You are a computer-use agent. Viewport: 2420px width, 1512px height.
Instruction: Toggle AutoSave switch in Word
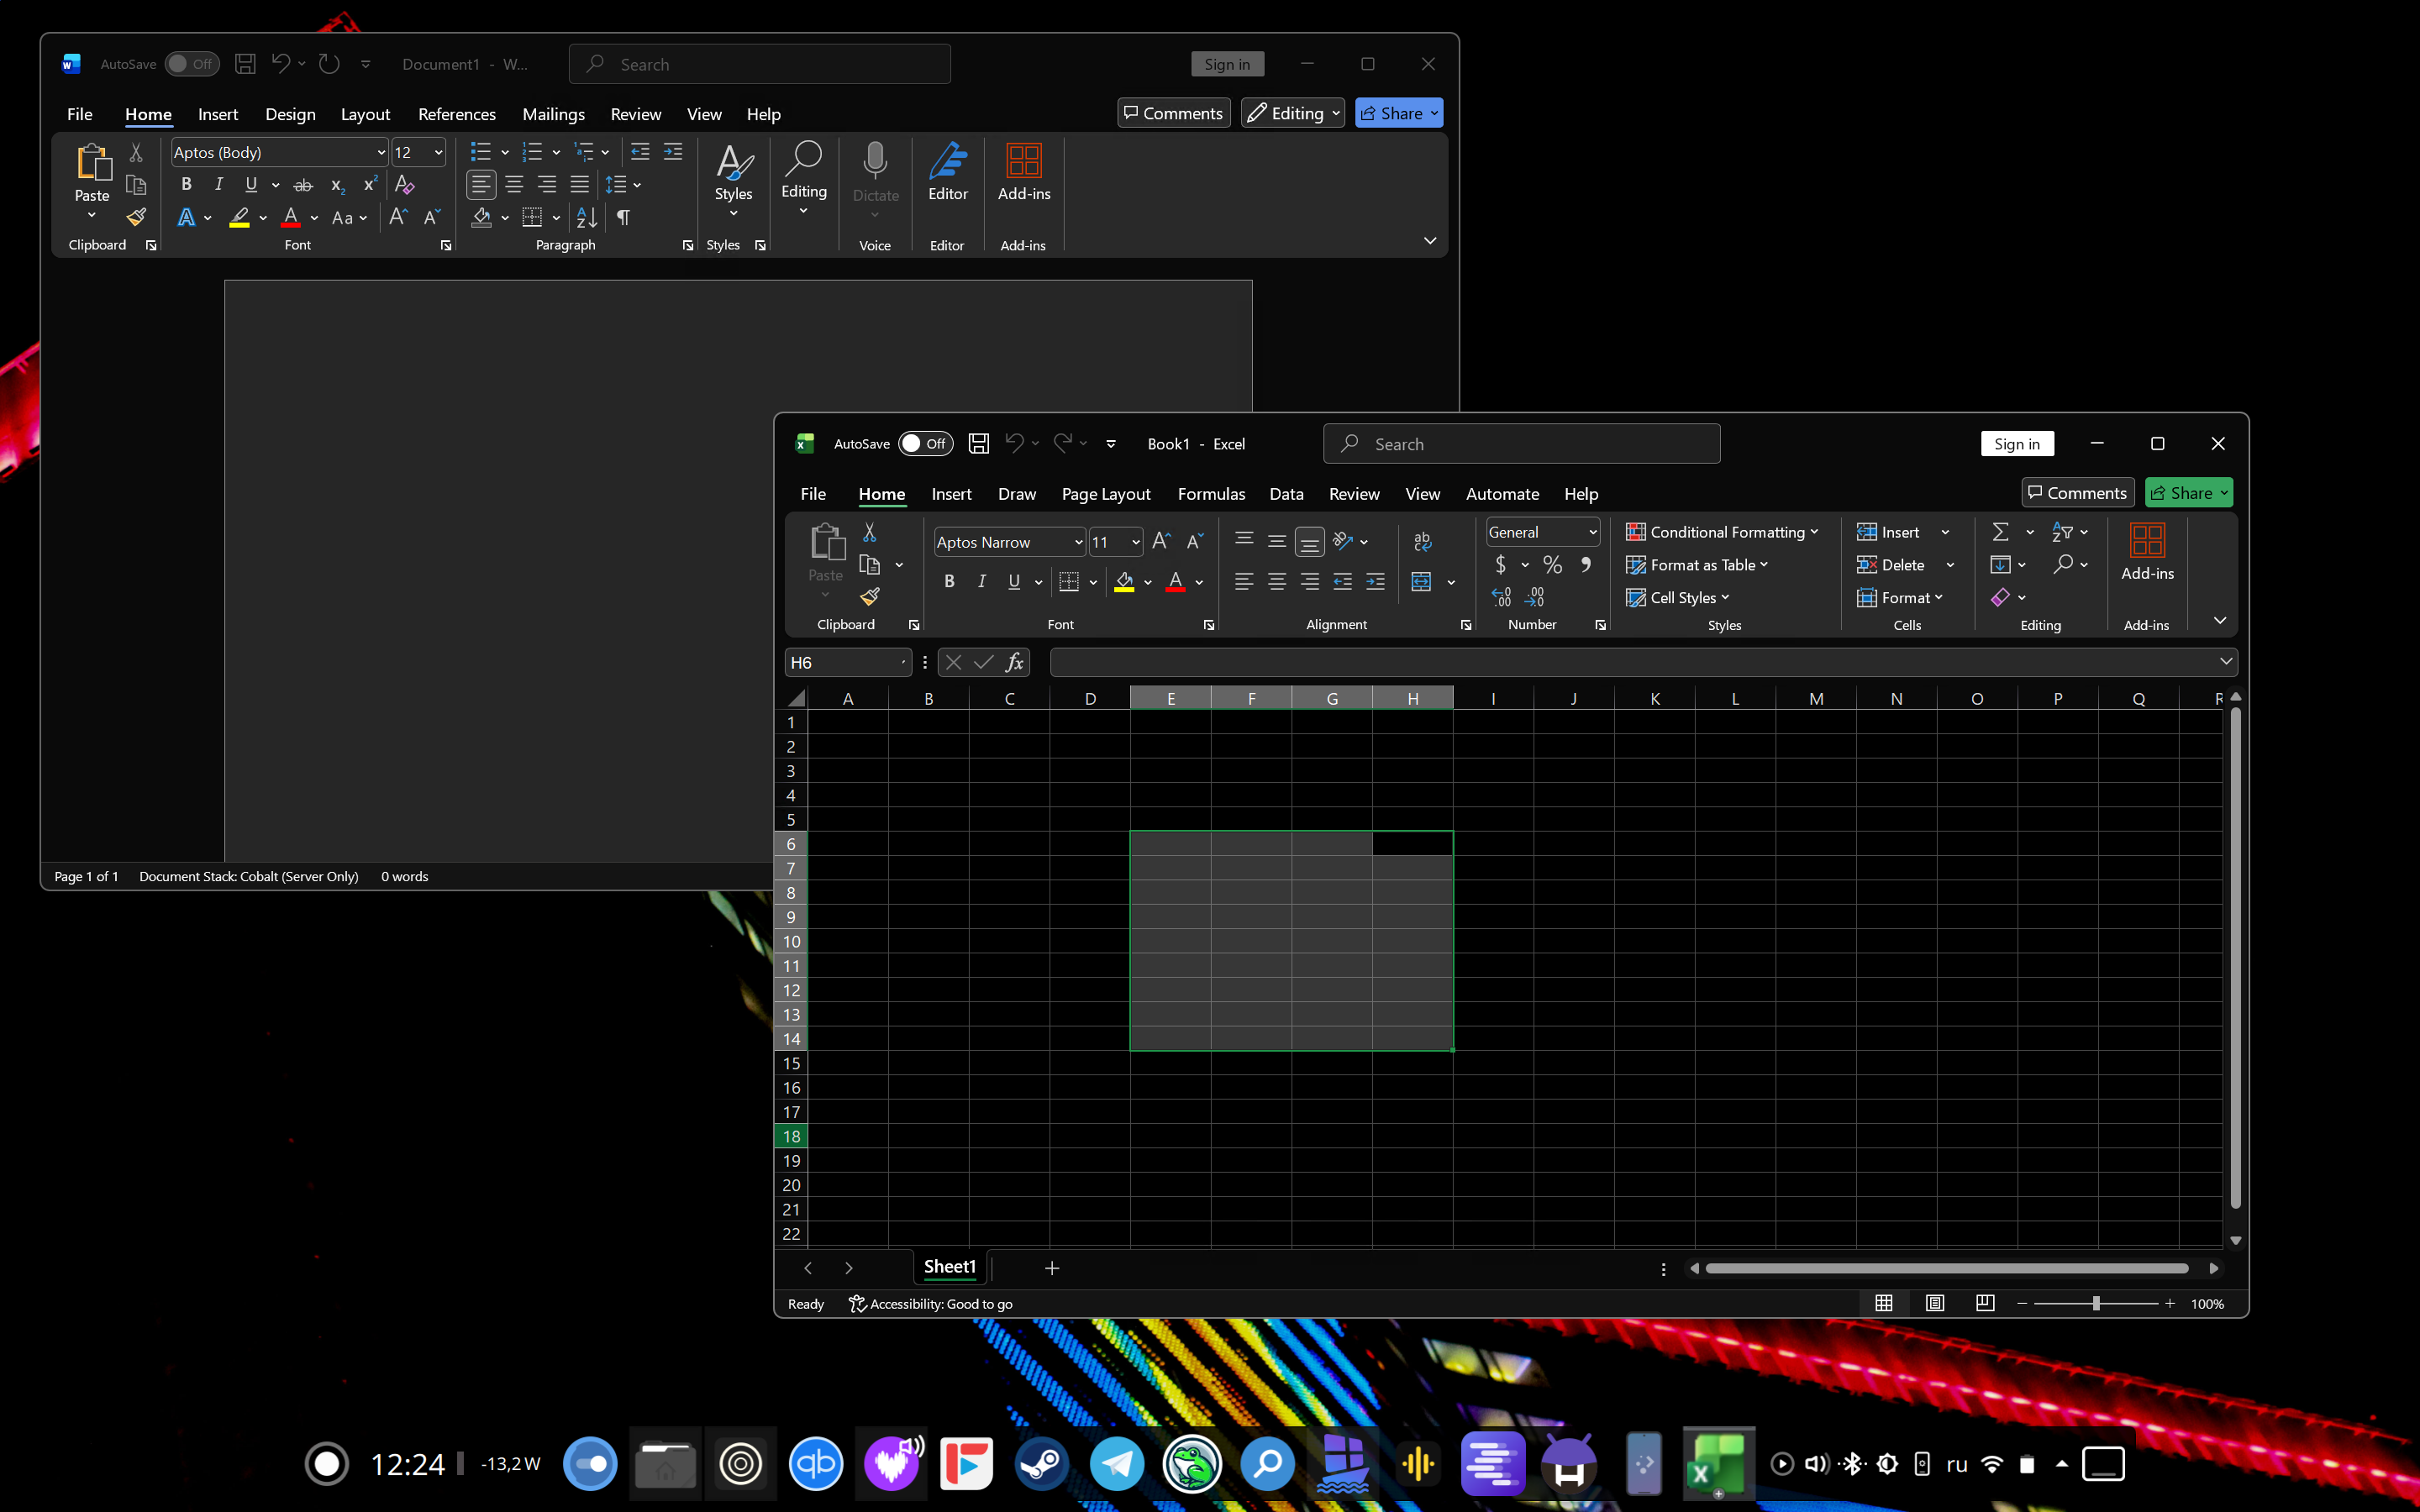point(191,64)
